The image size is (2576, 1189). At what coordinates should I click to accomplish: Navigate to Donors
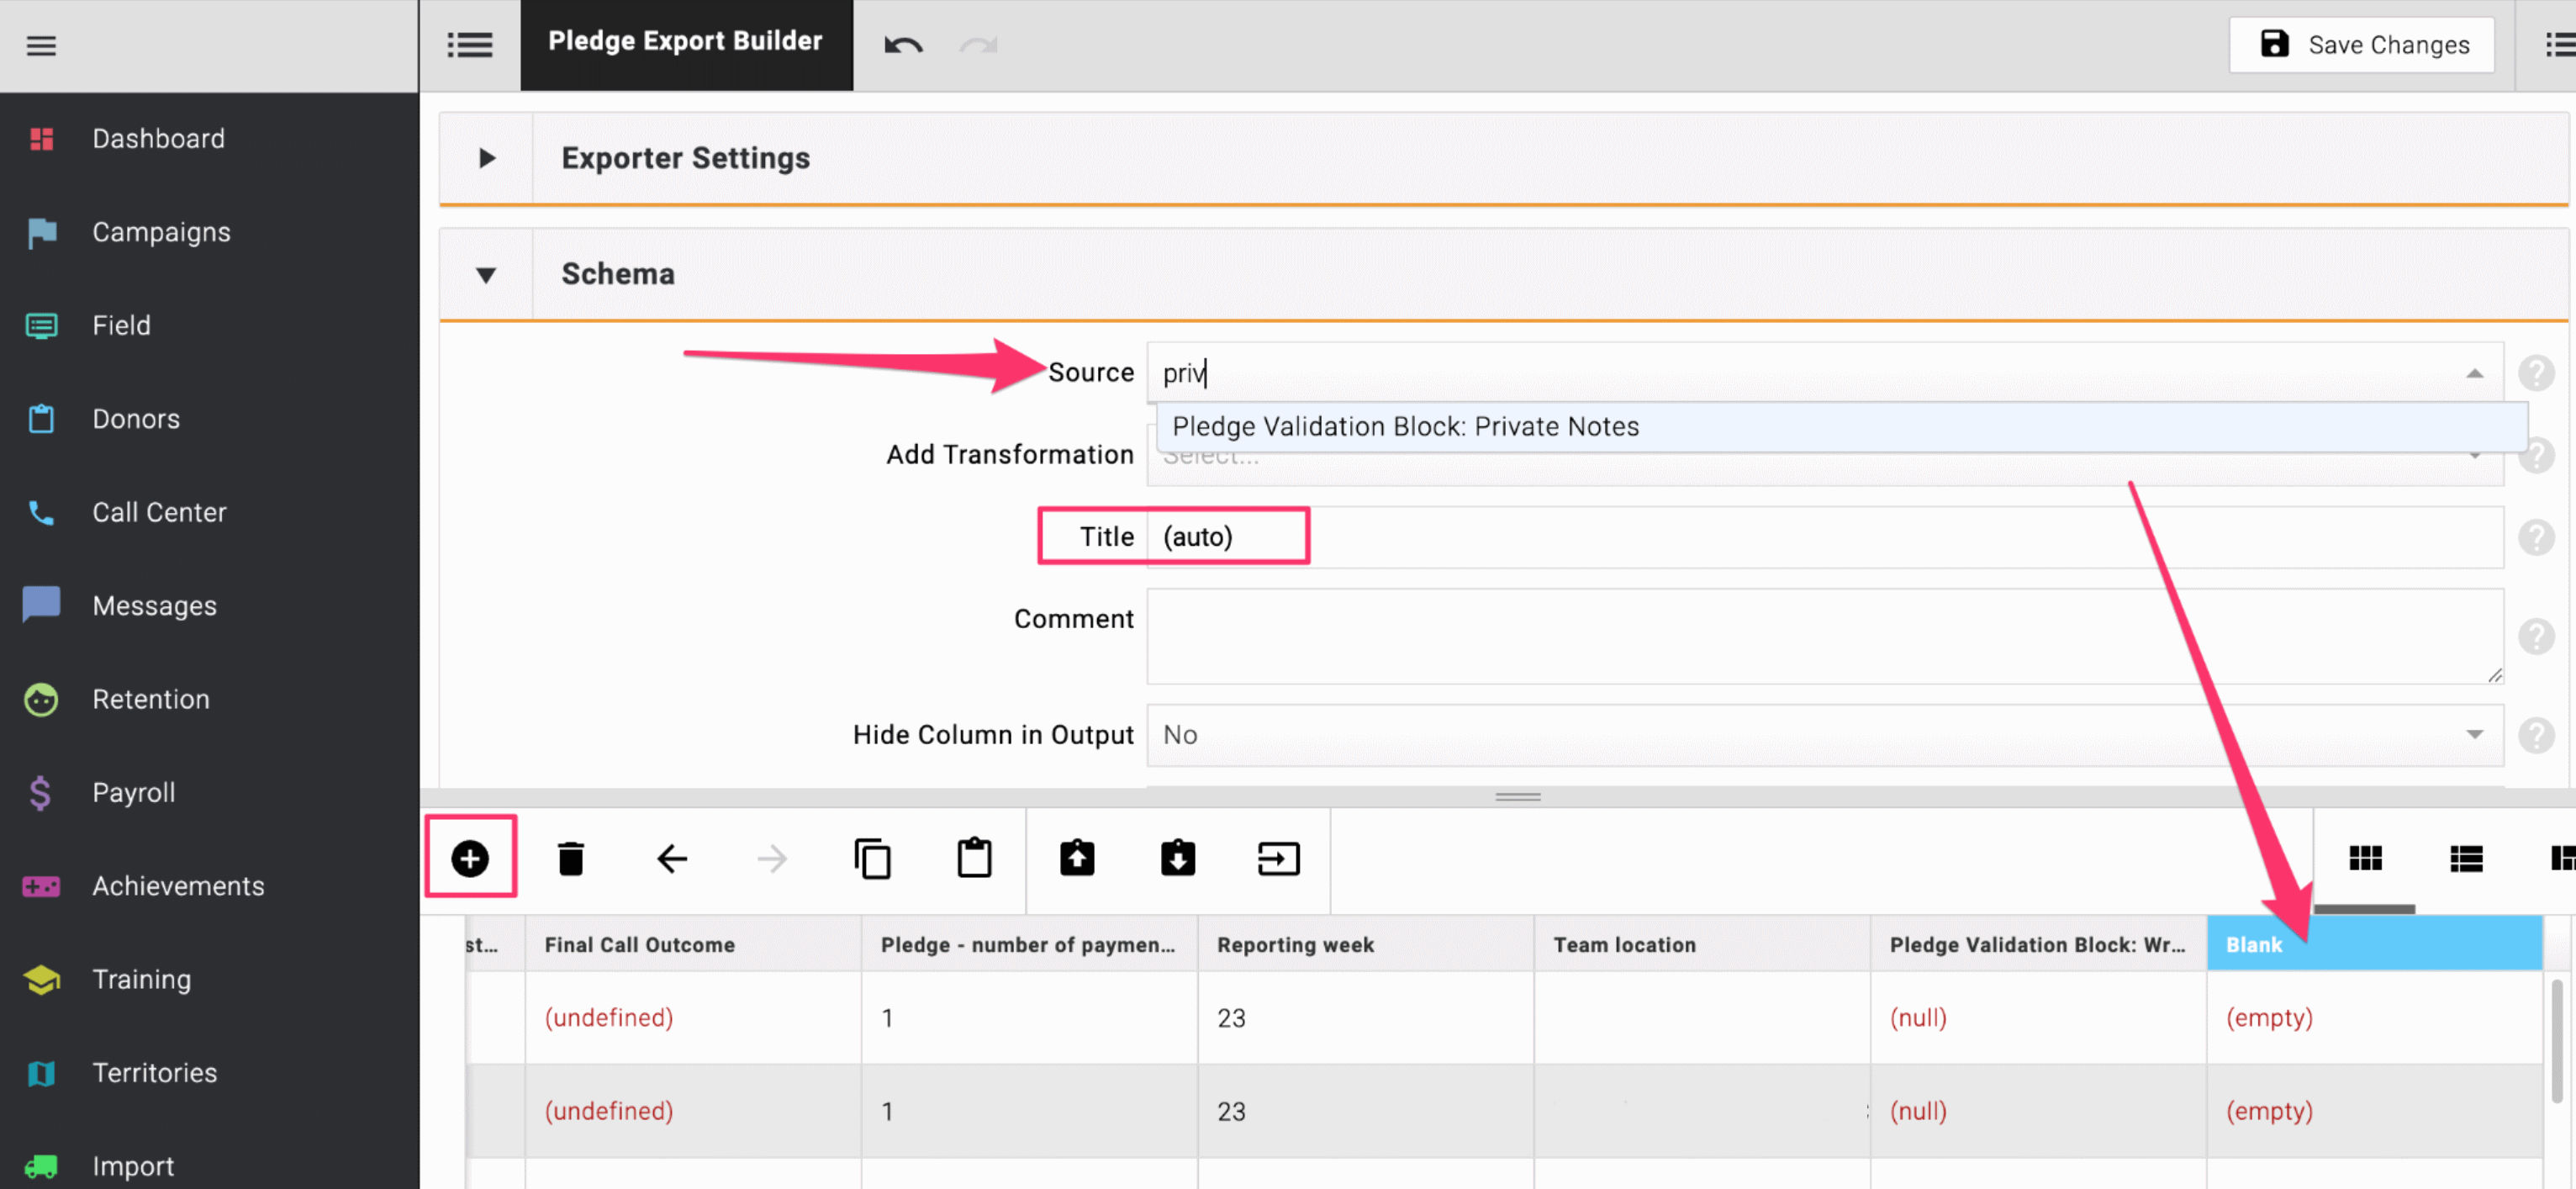point(136,419)
